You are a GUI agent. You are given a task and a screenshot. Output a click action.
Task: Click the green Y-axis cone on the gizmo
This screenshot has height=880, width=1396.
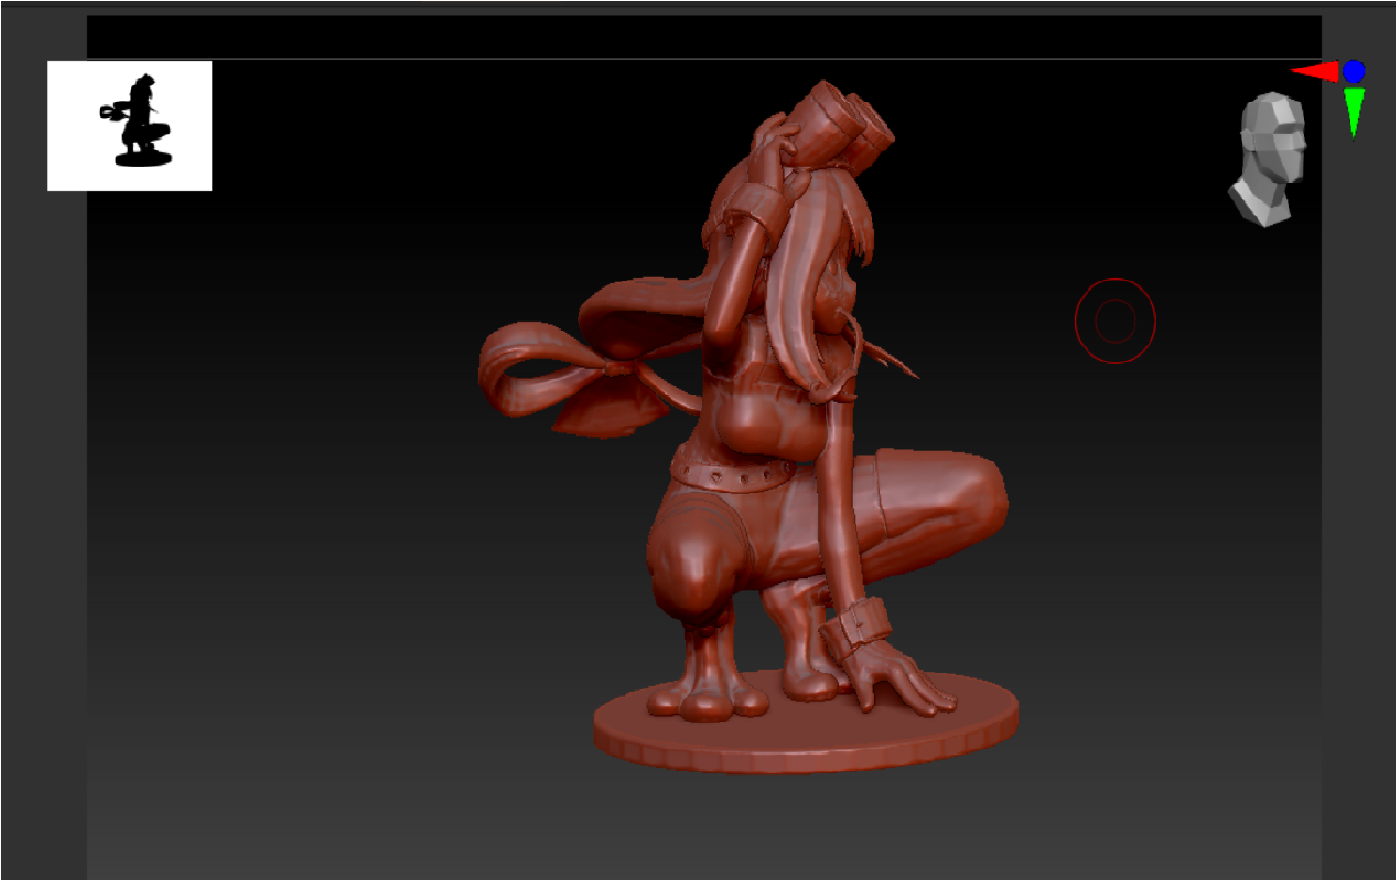click(1354, 111)
